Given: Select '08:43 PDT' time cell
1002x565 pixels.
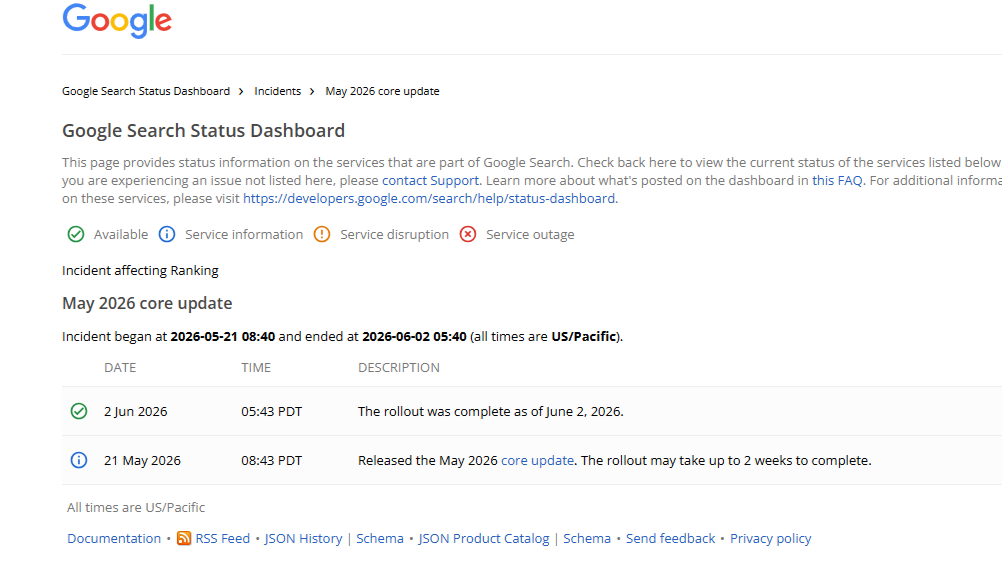Looking at the screenshot, I should pos(272,460).
